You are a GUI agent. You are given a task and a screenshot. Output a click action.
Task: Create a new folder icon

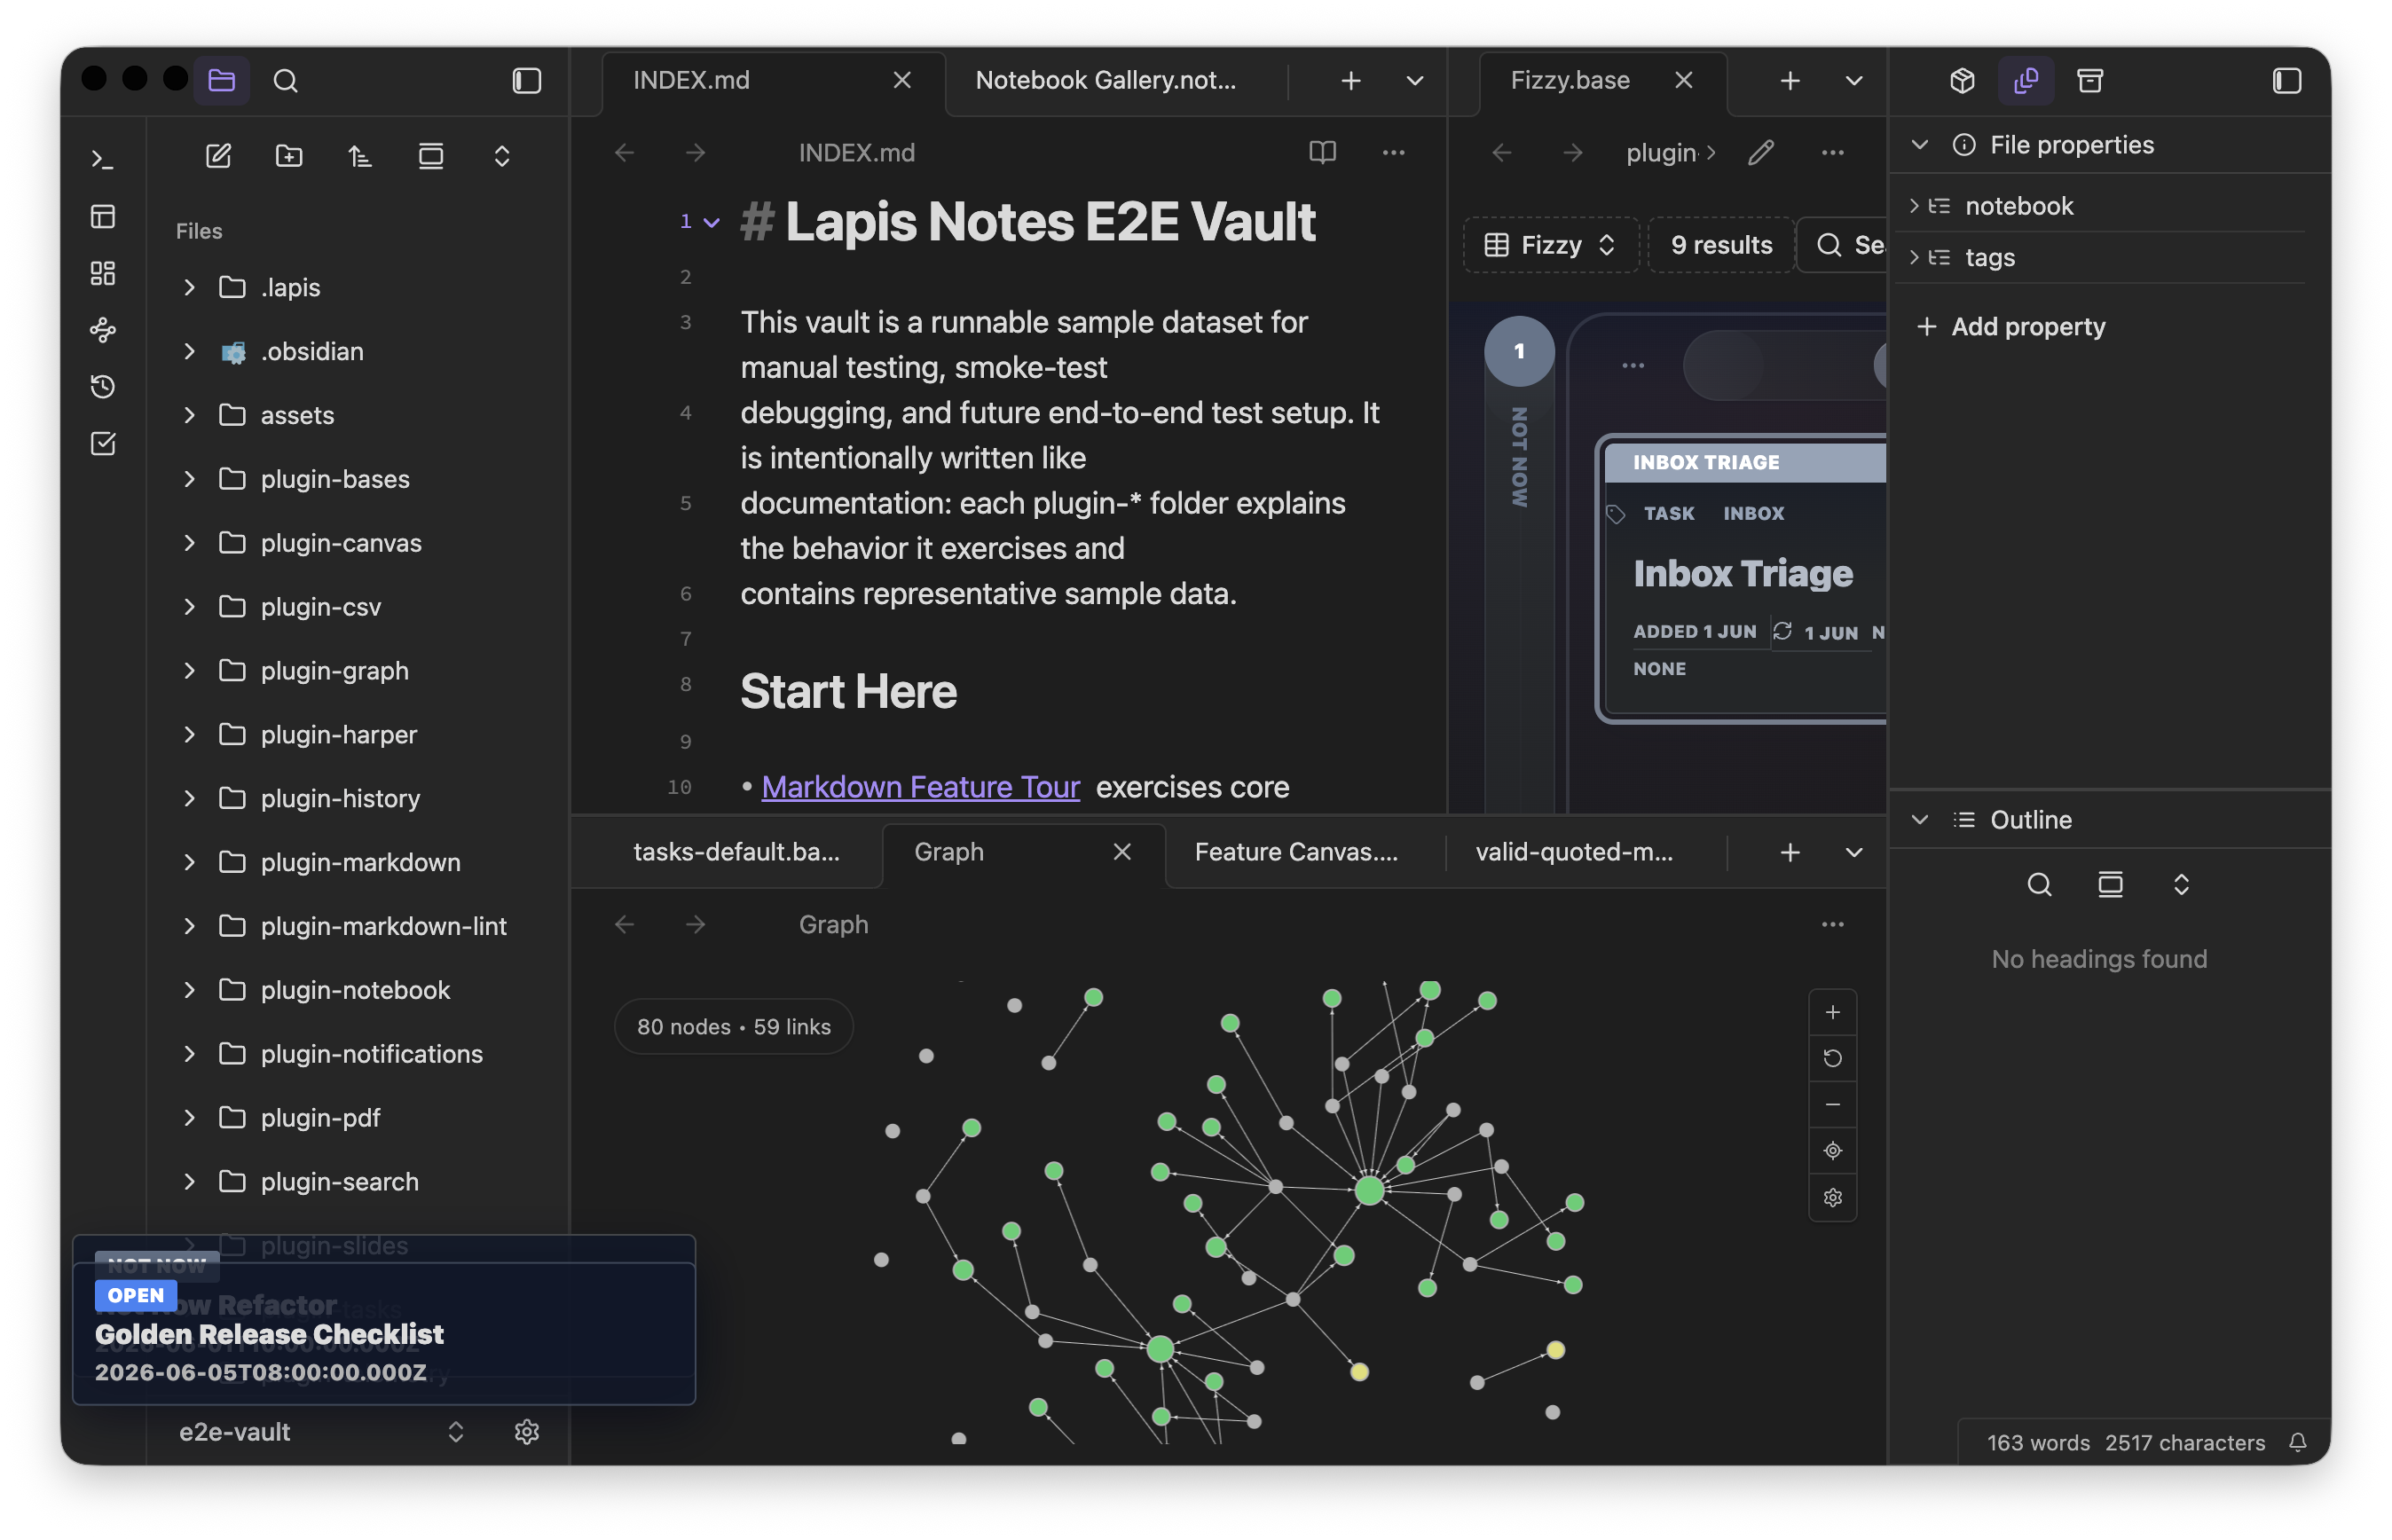(289, 156)
